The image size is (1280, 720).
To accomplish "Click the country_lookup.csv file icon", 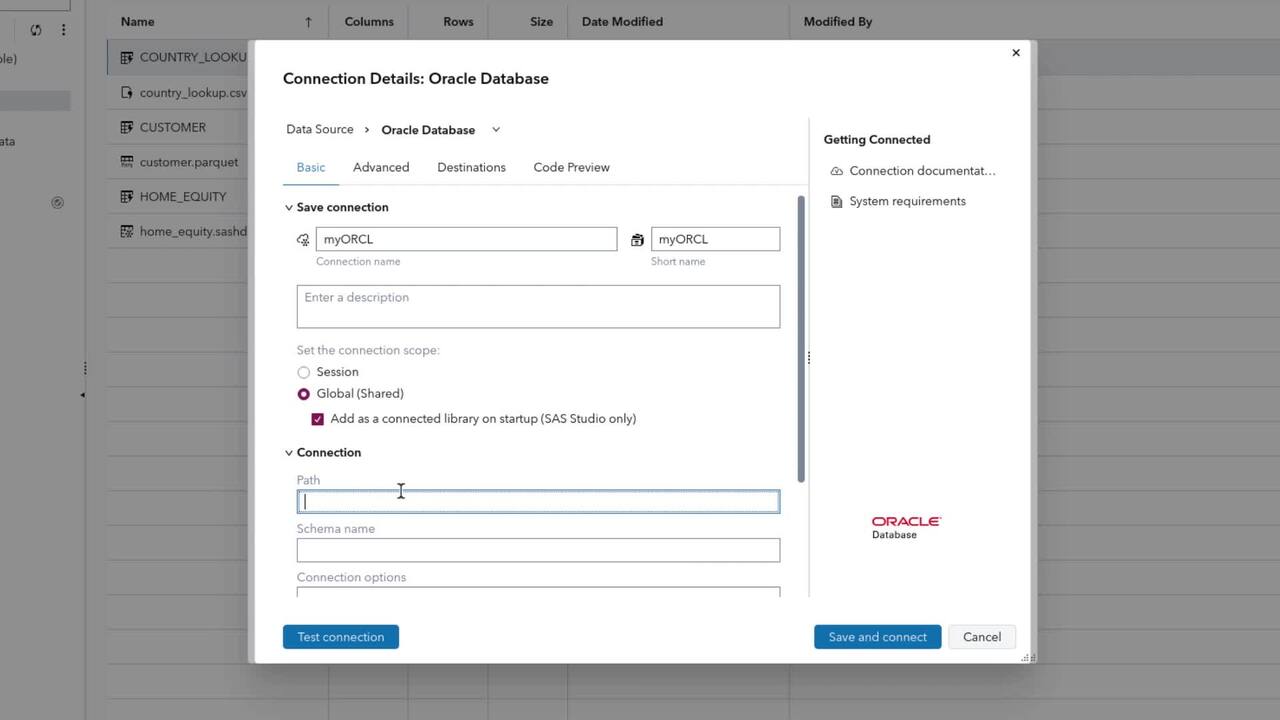I will pyautogui.click(x=127, y=93).
